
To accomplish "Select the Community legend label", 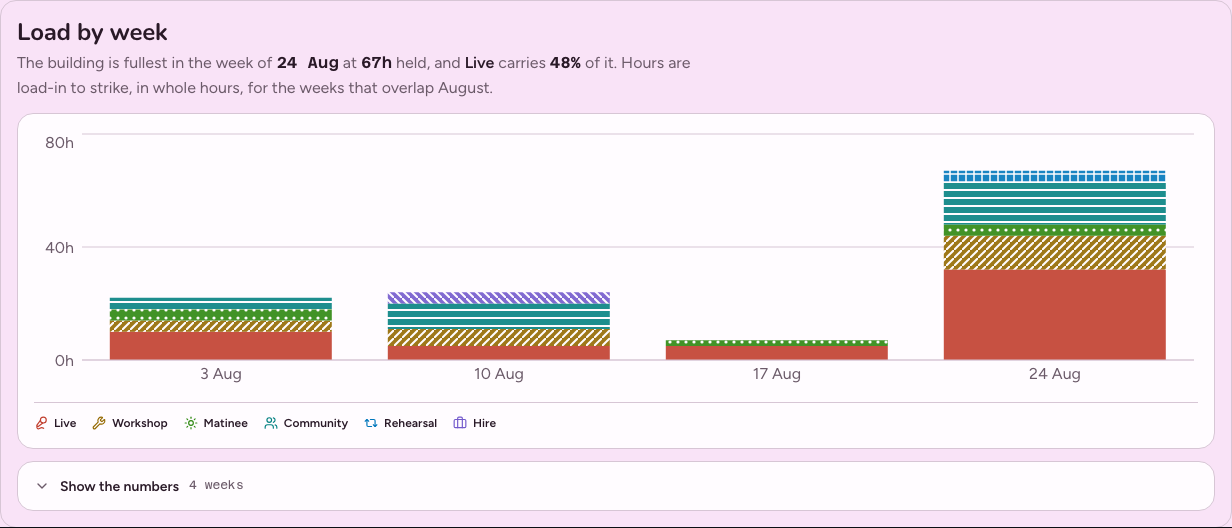I will coord(316,423).
